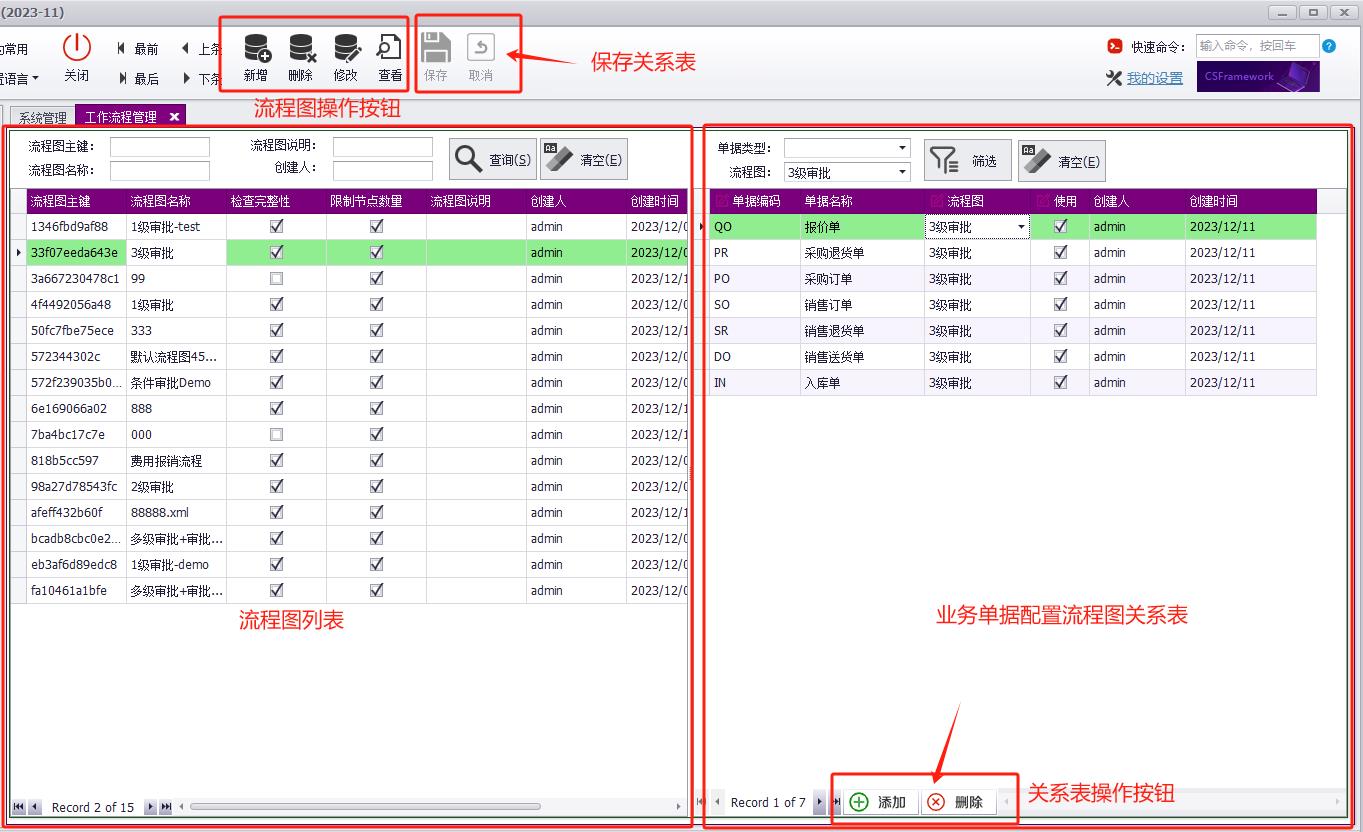
Task: Open the inline 流程图 combo in QO row
Action: coord(1019,226)
